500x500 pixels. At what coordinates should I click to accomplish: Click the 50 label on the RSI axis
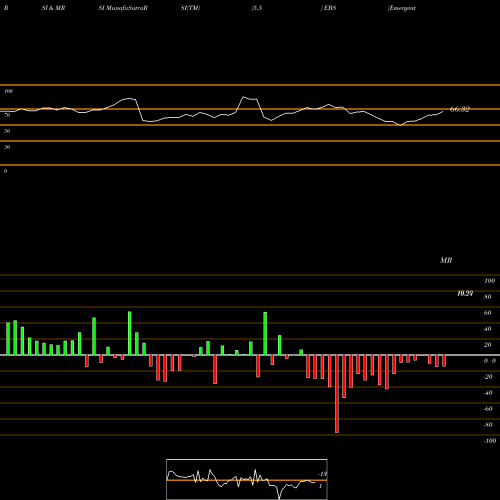point(7,131)
